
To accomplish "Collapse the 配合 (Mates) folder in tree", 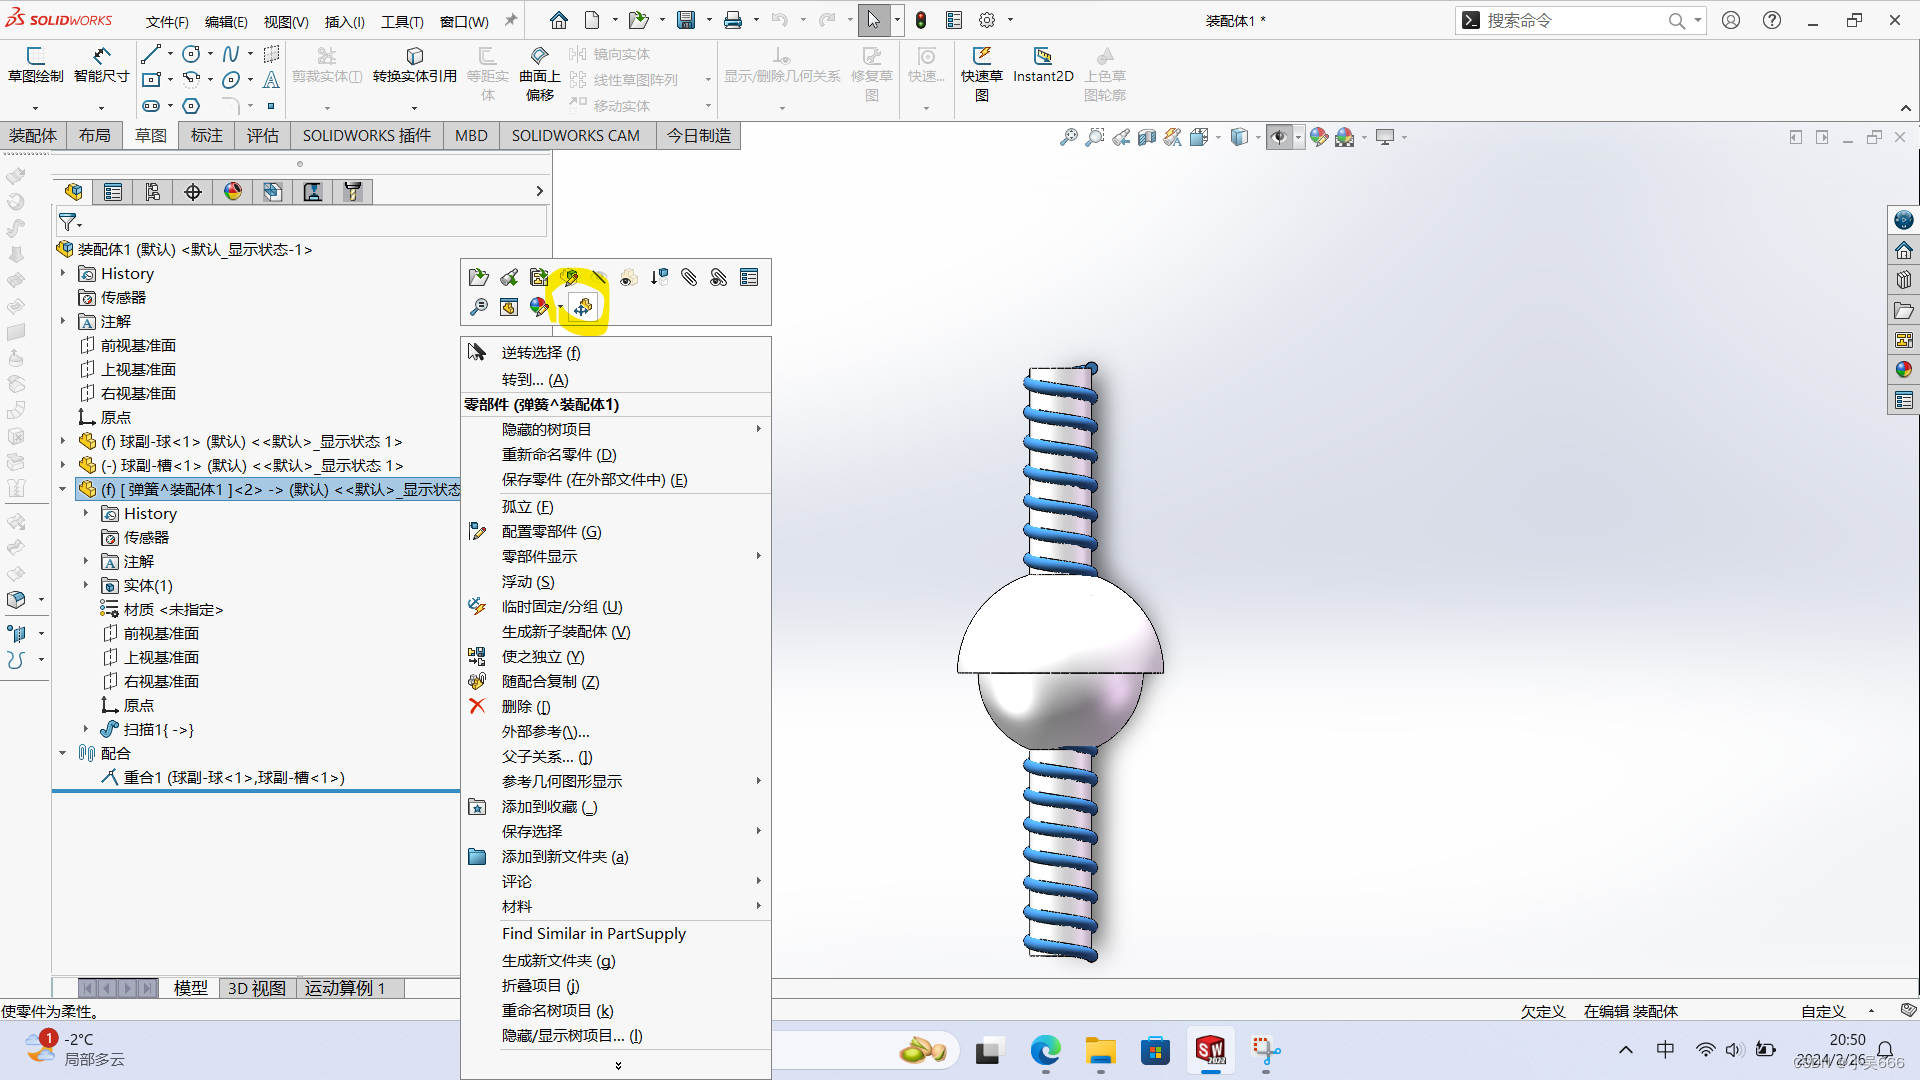I will (63, 753).
